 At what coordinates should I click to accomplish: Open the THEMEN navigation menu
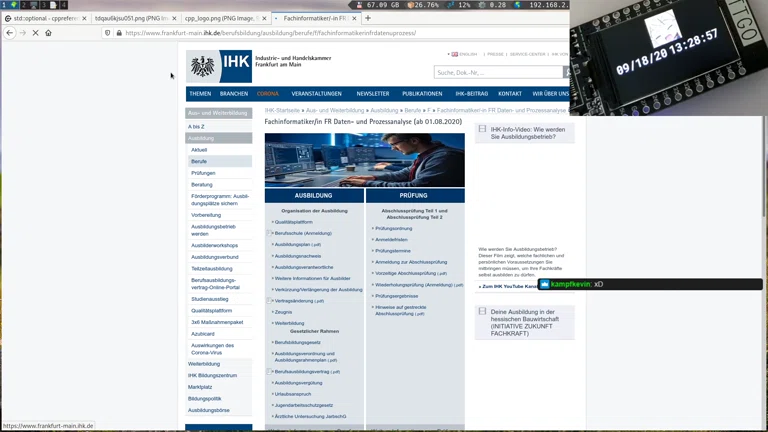(x=200, y=94)
